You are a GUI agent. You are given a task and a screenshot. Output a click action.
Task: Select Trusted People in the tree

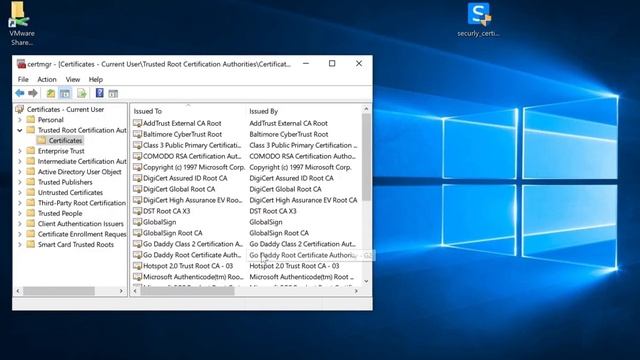[x=60, y=213]
